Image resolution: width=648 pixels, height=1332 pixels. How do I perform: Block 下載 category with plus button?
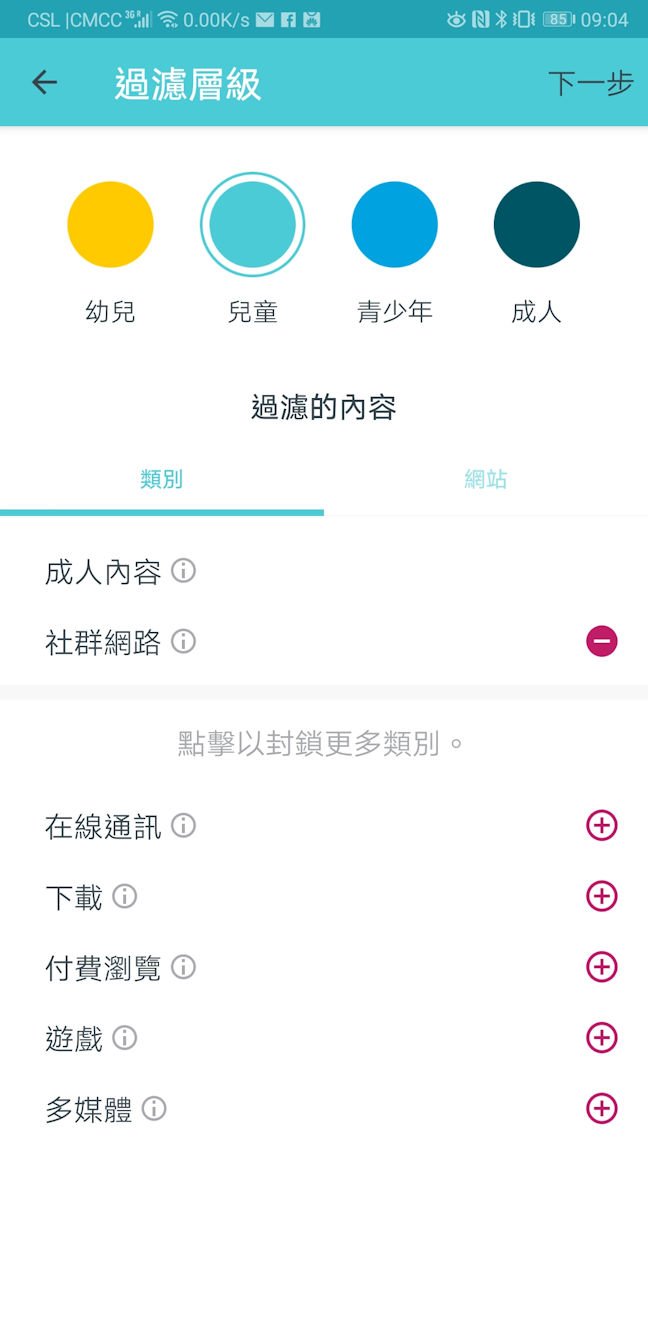pos(601,897)
